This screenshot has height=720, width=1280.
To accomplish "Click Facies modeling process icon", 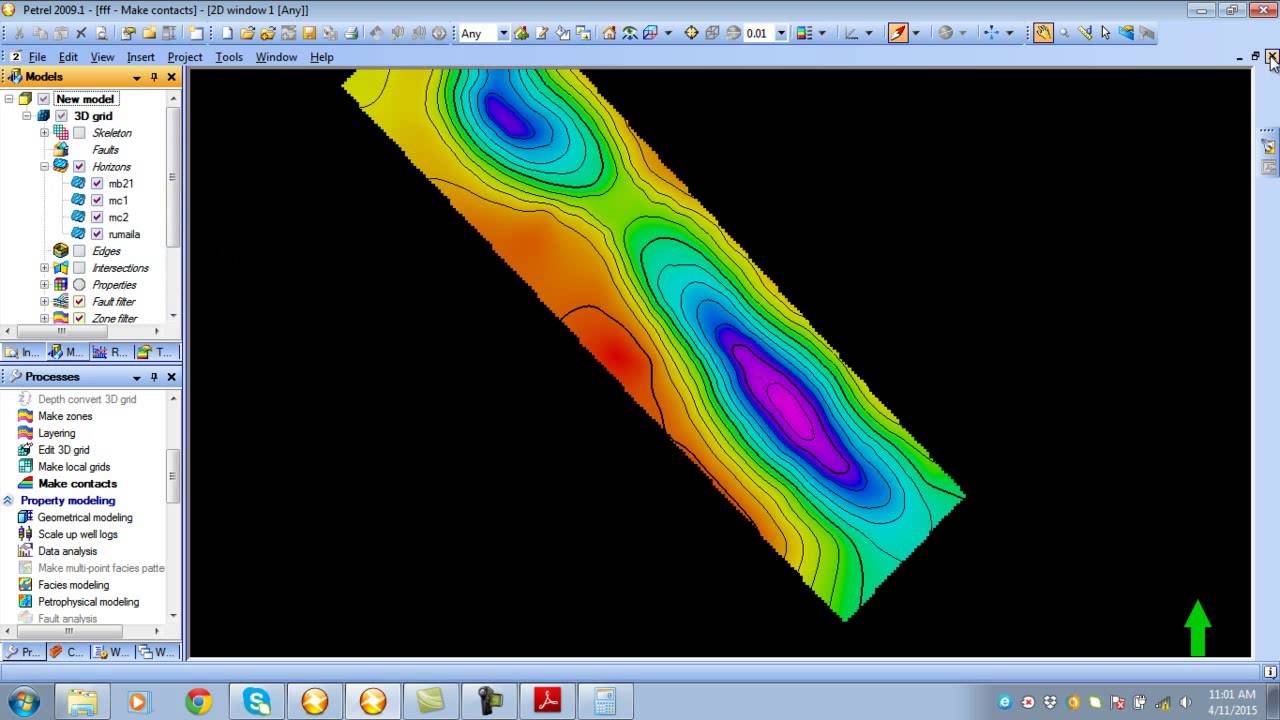I will [x=25, y=585].
